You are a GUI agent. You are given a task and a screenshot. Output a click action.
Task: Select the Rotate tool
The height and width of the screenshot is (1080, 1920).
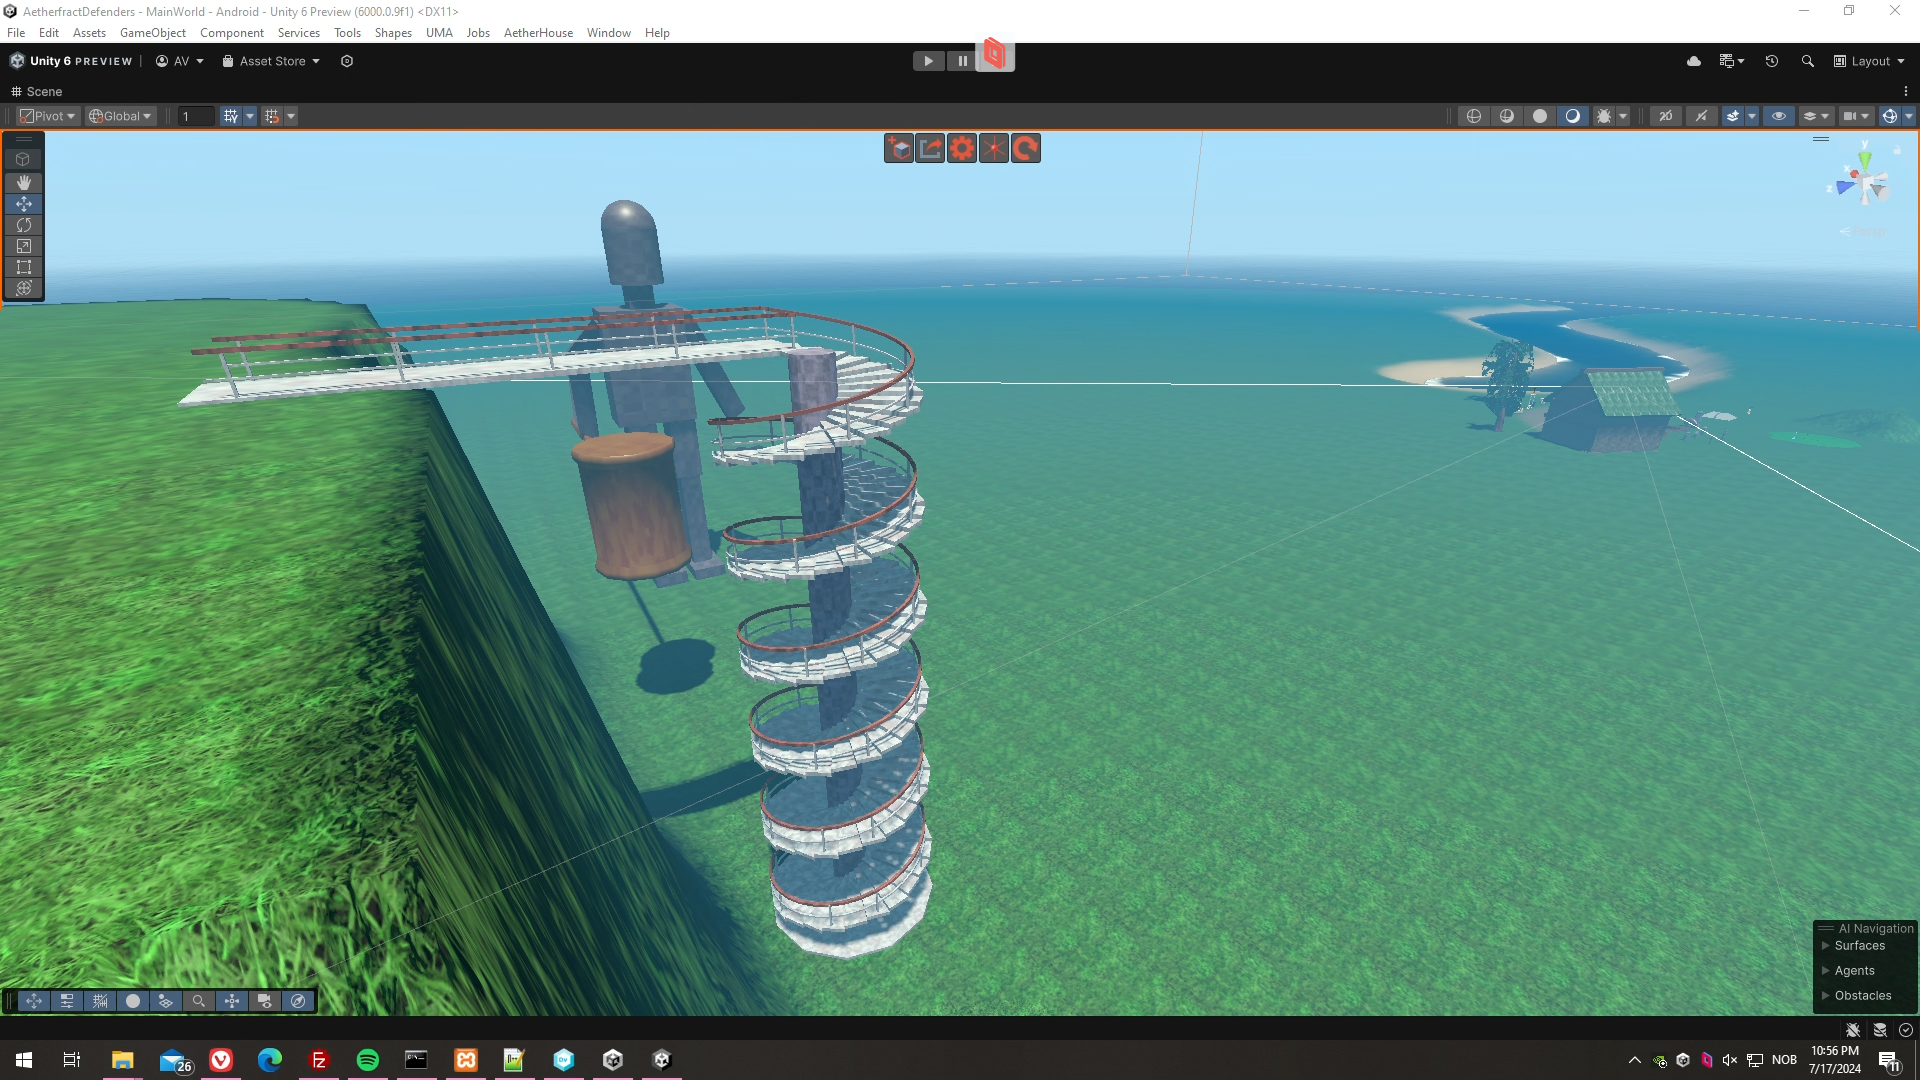(x=23, y=225)
